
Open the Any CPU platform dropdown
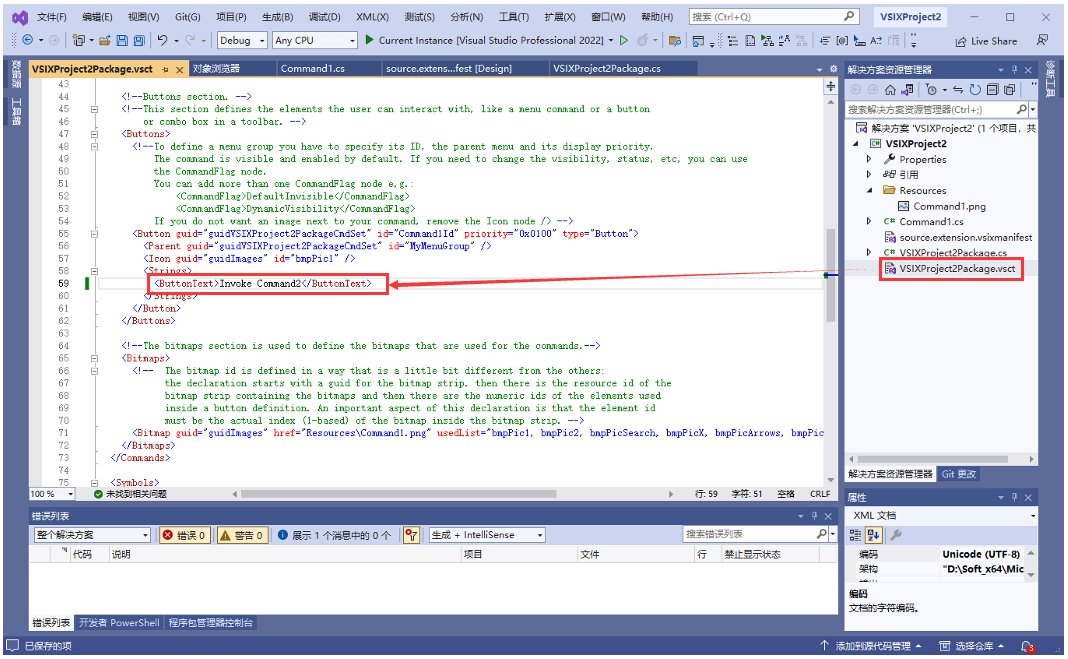[x=315, y=41]
